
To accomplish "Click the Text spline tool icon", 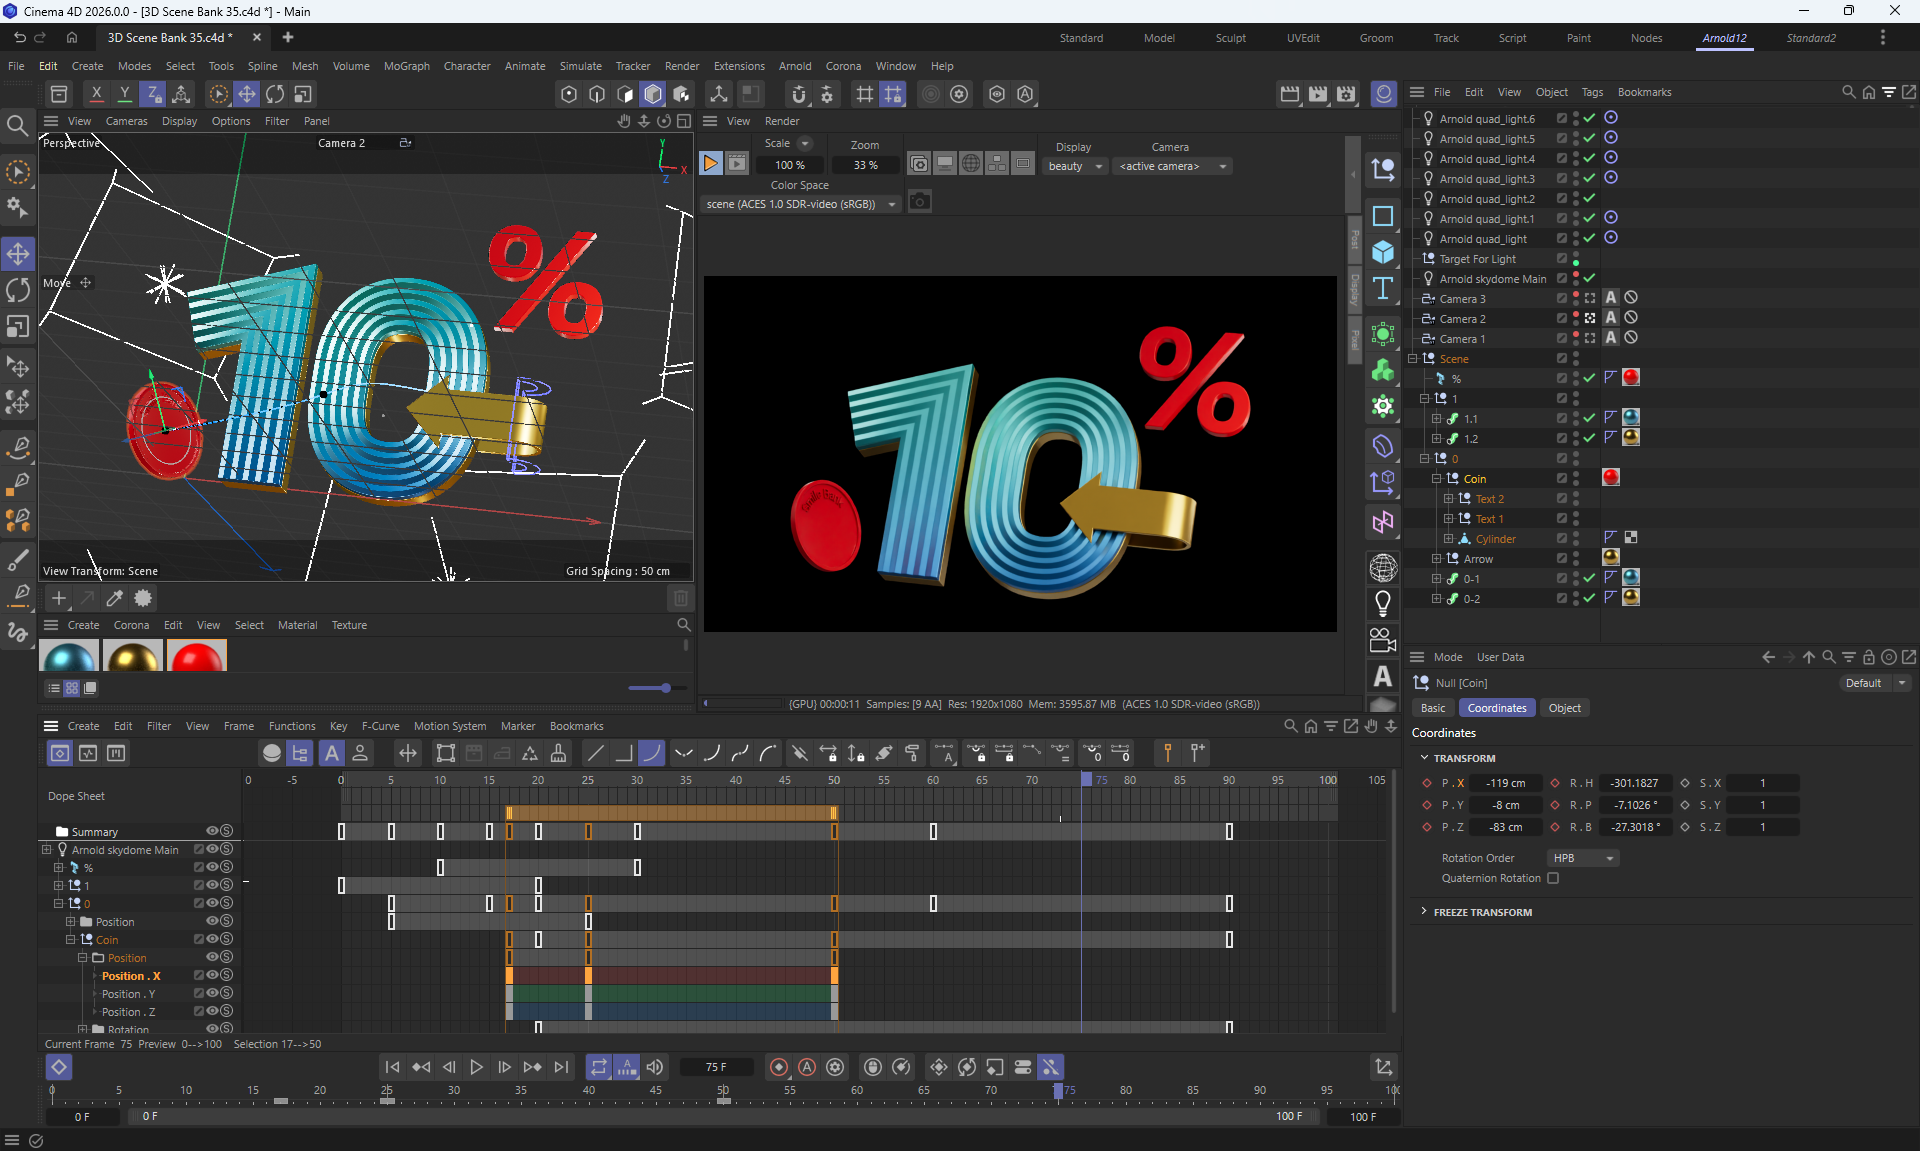I will point(1383,289).
